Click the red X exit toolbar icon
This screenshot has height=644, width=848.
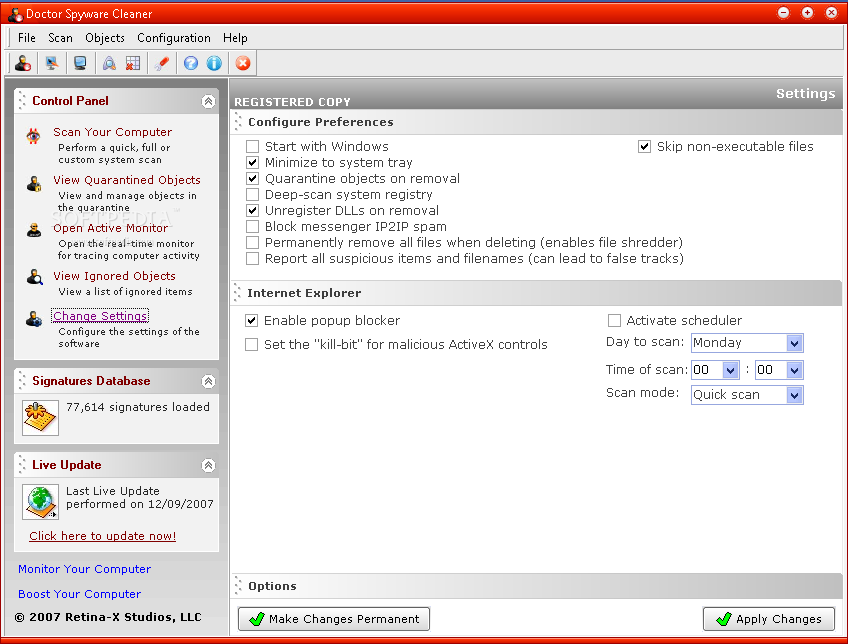tap(243, 63)
